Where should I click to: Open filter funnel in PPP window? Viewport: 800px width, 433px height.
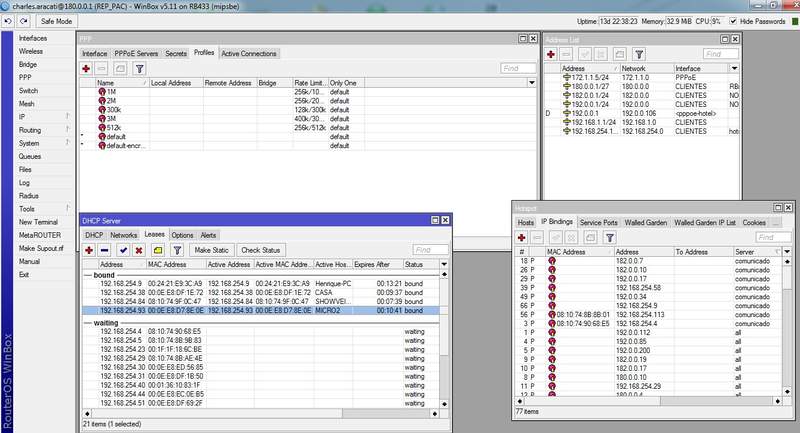coord(139,68)
